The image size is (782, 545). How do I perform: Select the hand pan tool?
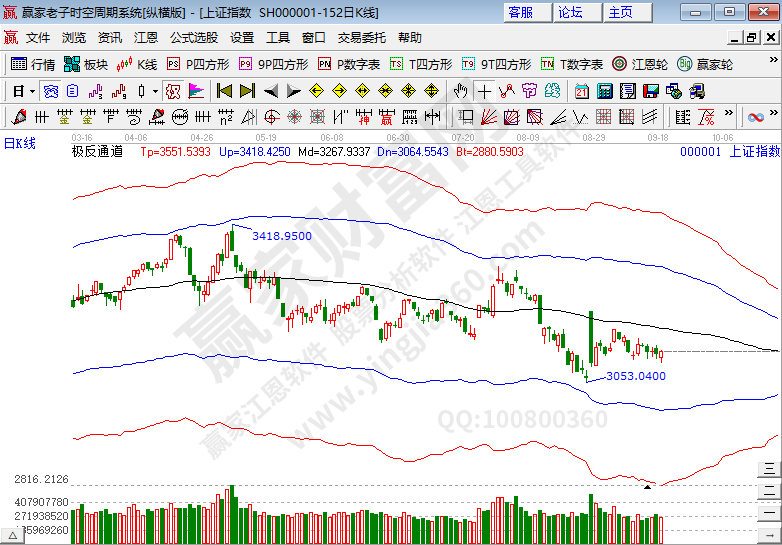(x=460, y=91)
